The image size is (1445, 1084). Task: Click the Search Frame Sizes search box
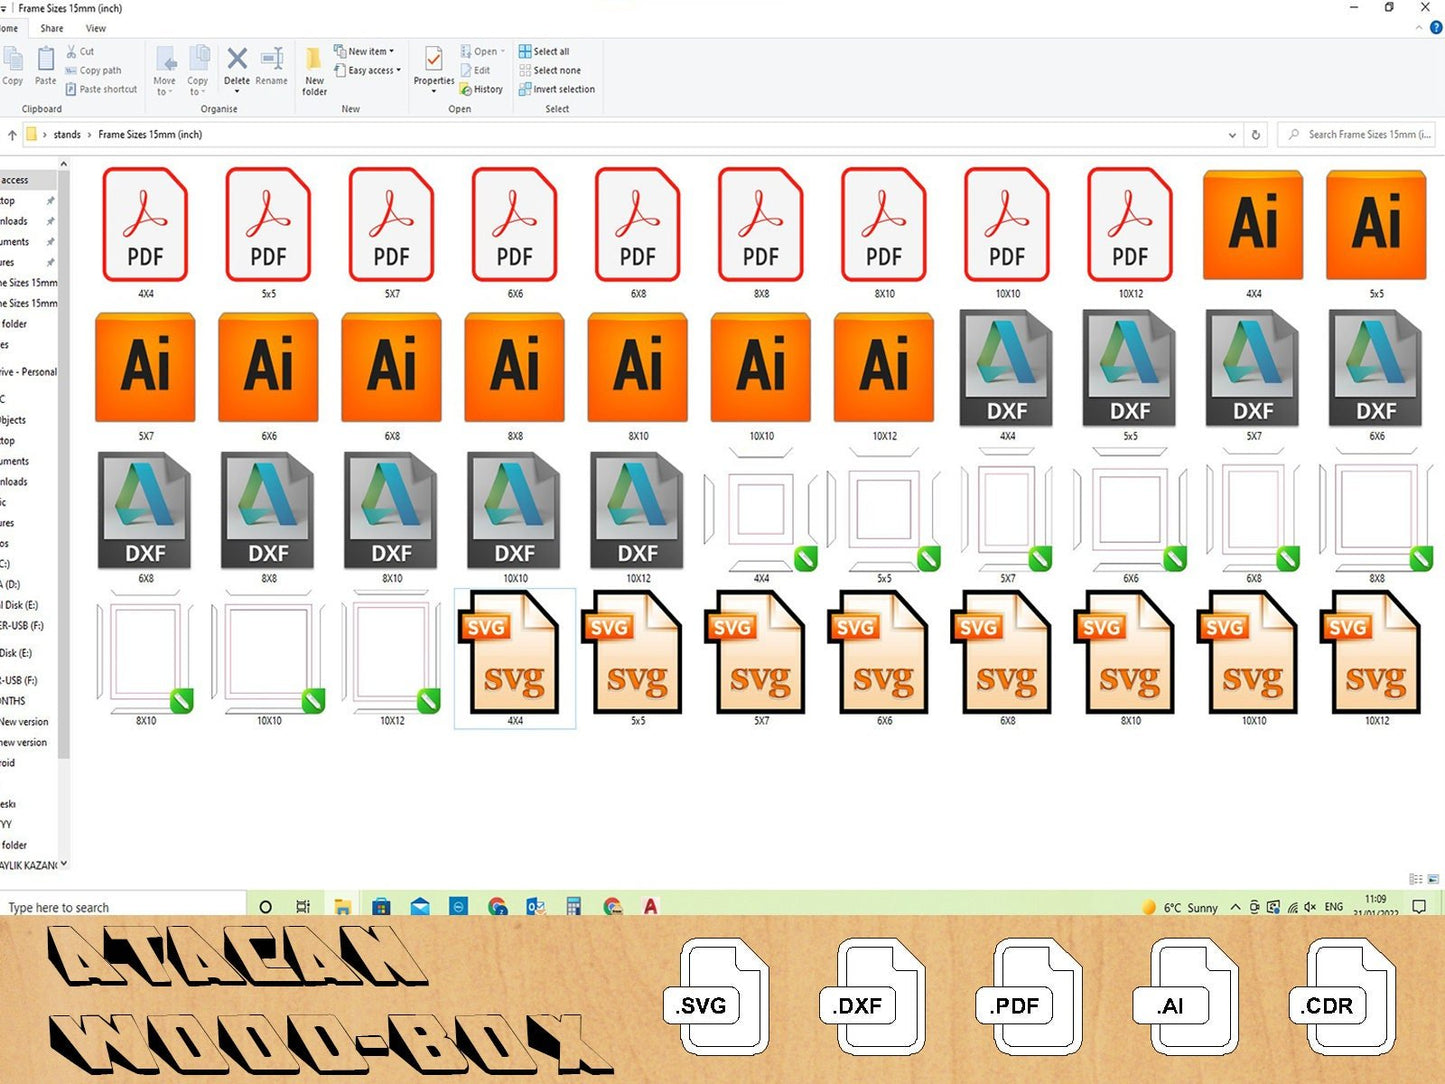[1360, 135]
